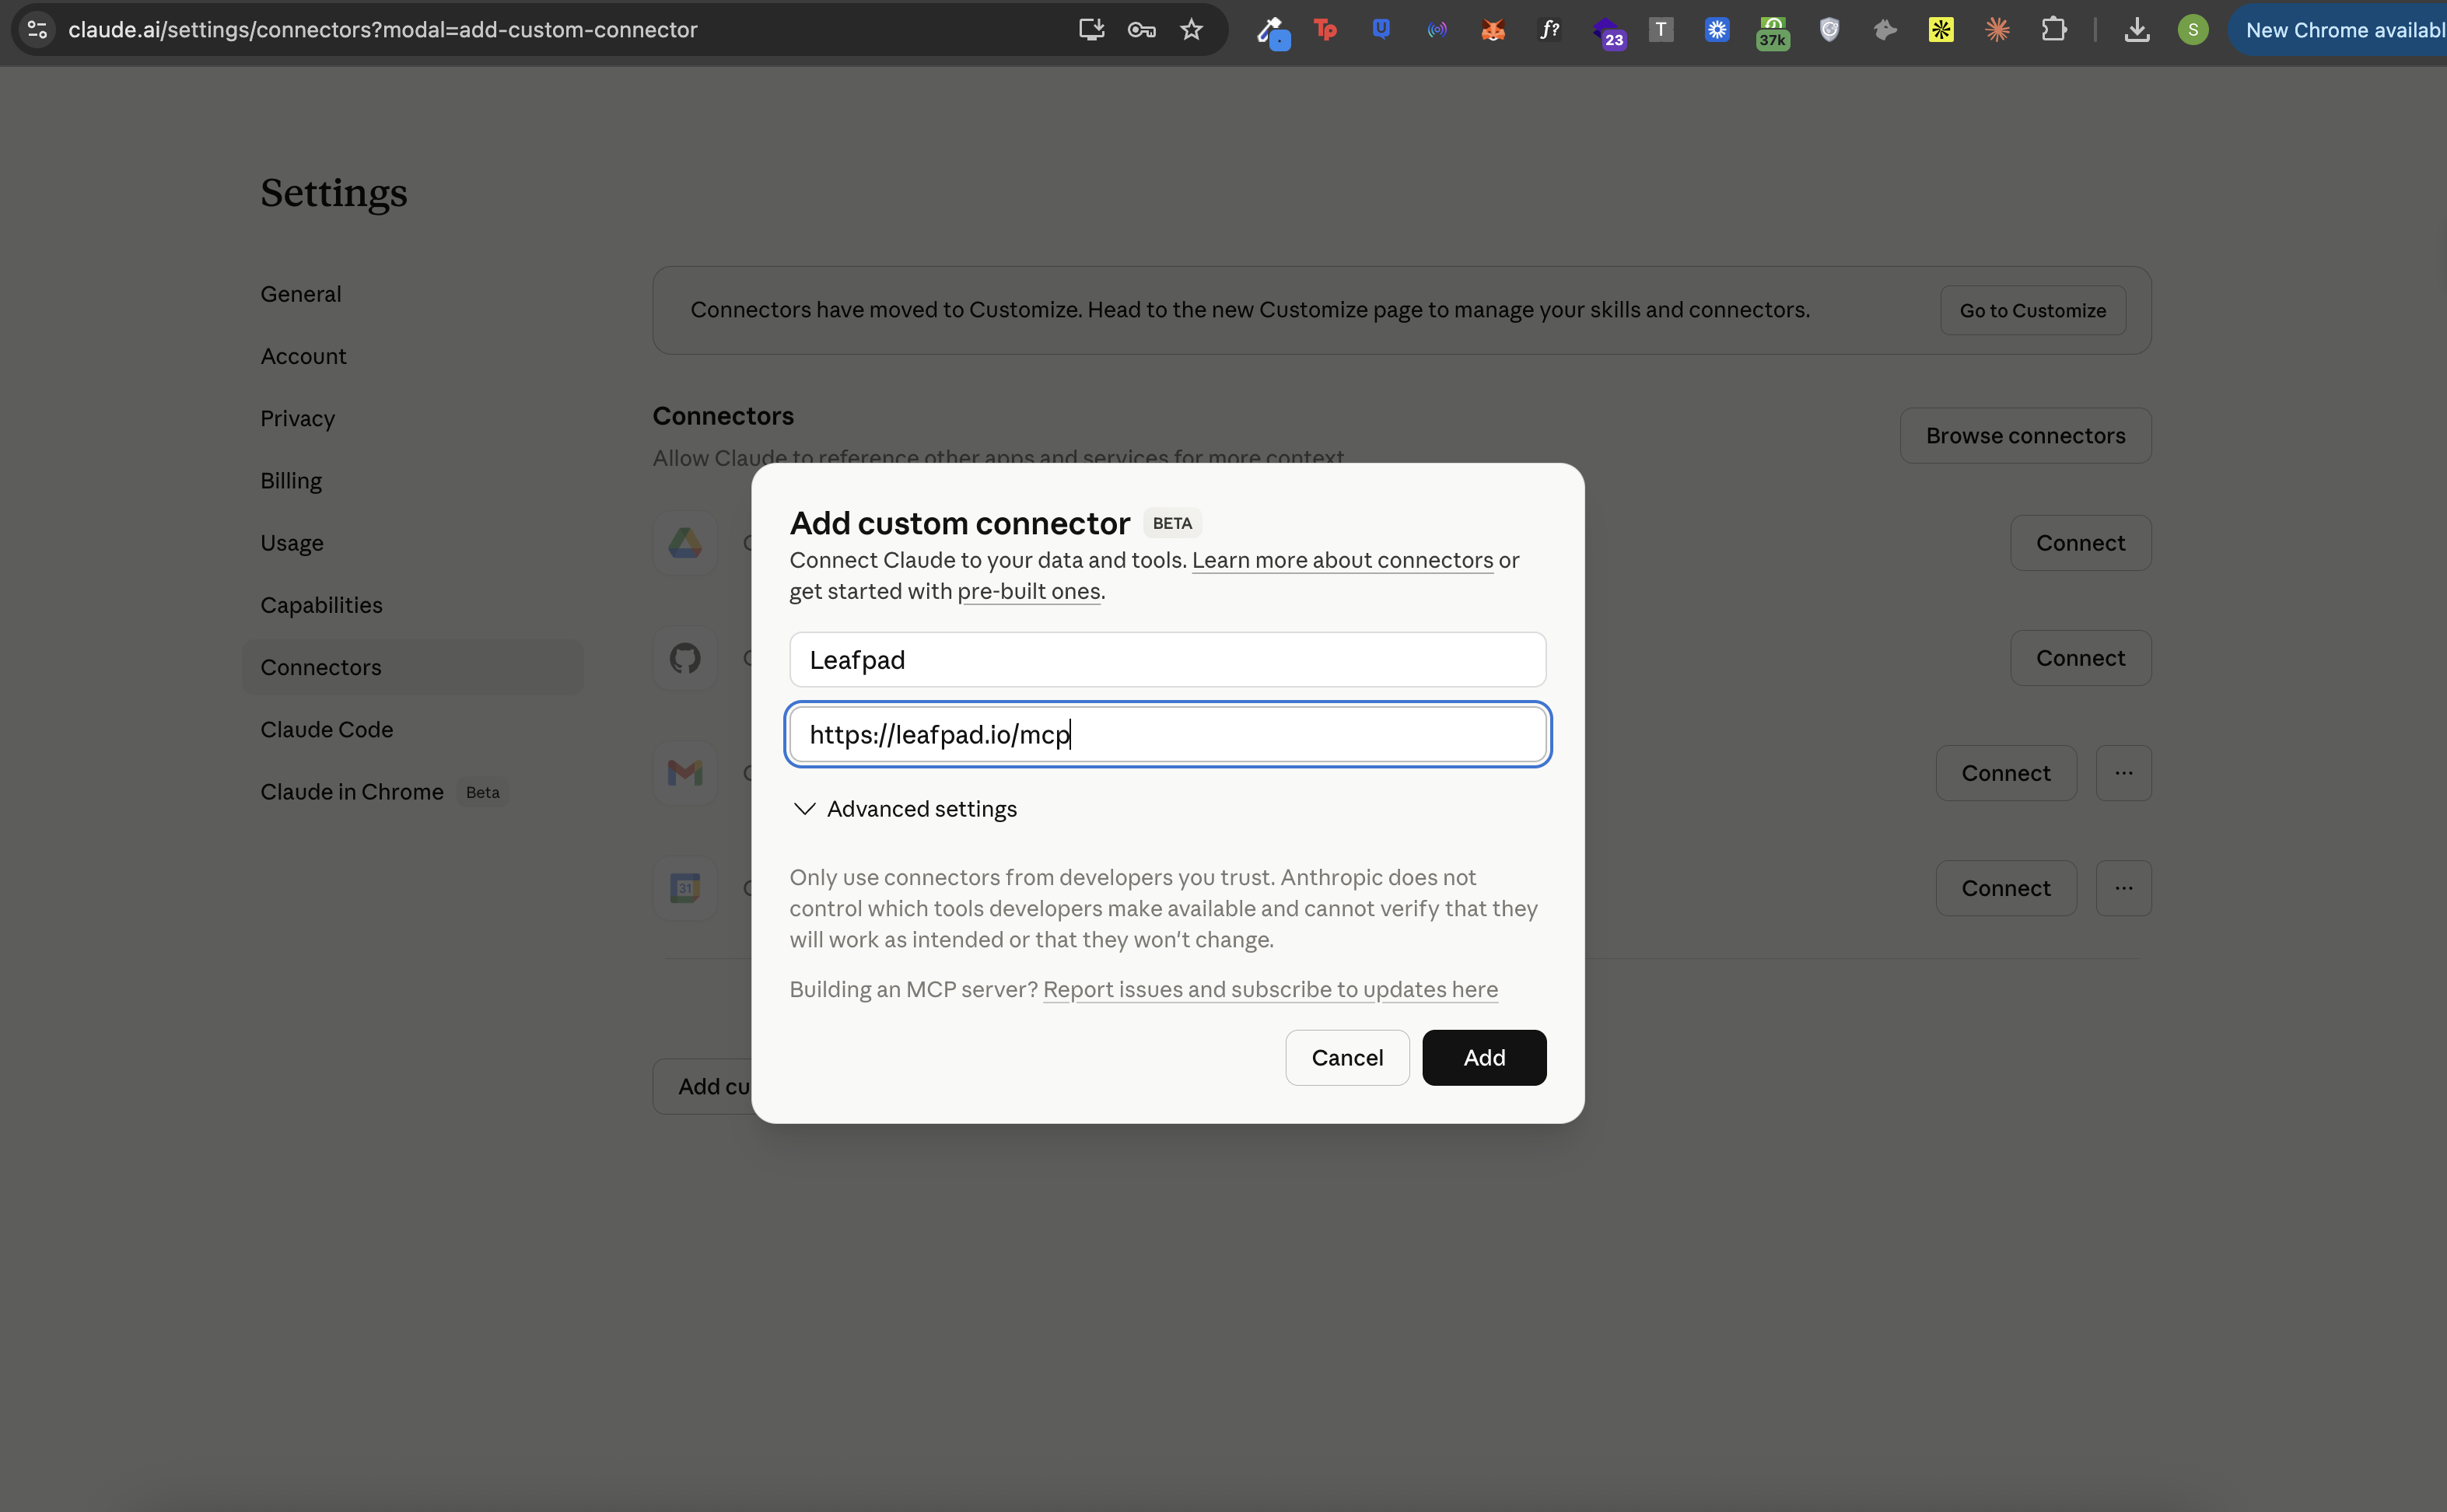The width and height of the screenshot is (2447, 1512).
Task: Open the color picker eyedropper extension
Action: tap(1273, 31)
